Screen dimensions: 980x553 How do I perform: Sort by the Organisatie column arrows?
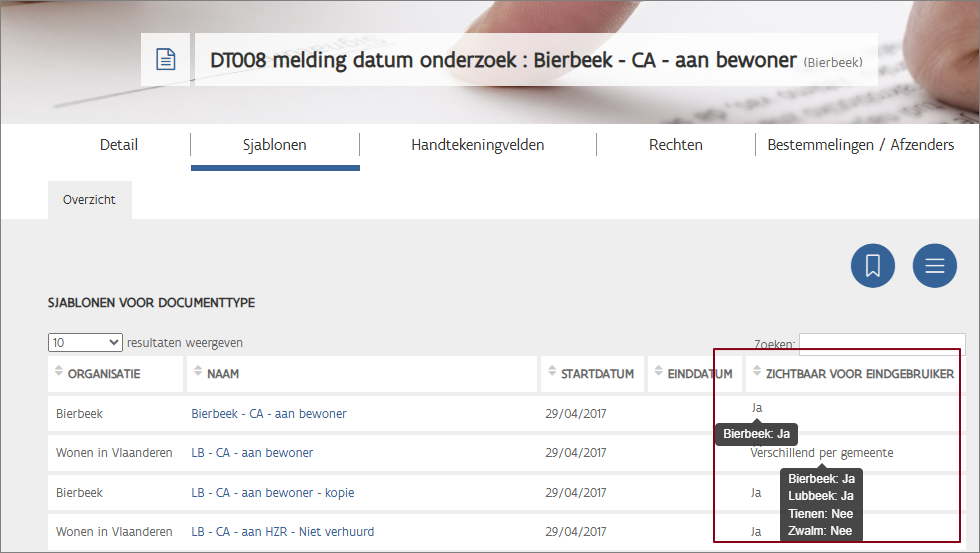pos(58,373)
